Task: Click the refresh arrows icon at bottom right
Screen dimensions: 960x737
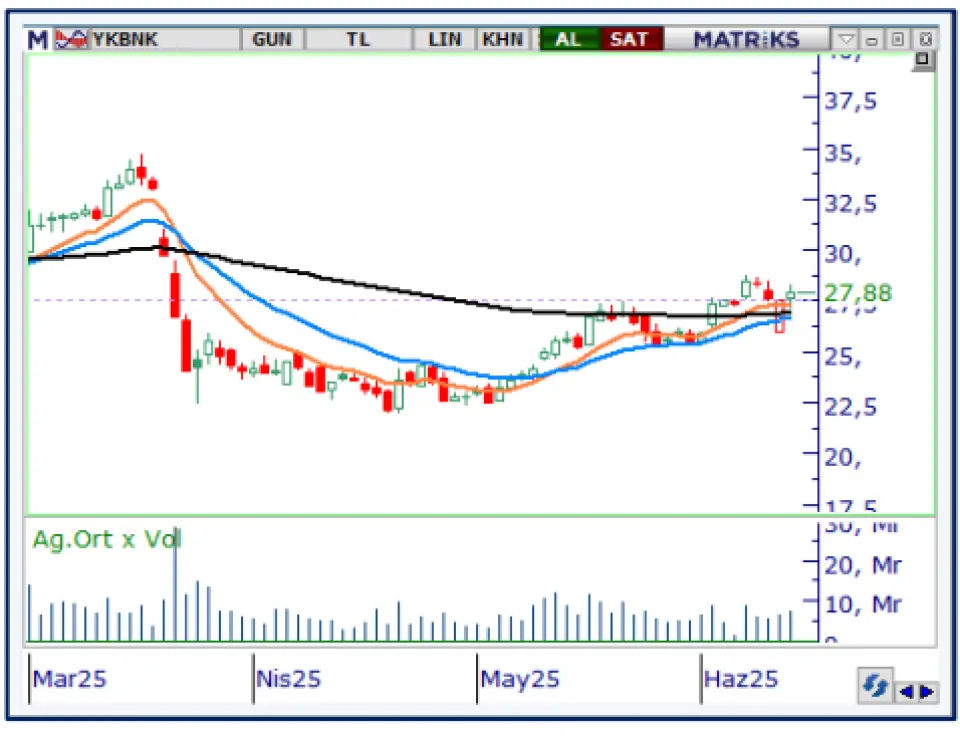Action: click(874, 686)
